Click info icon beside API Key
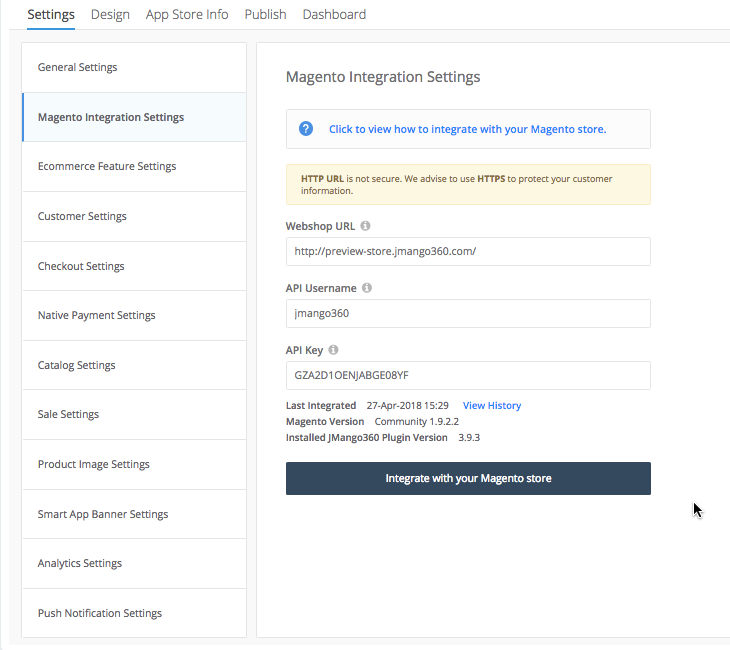 pos(333,350)
